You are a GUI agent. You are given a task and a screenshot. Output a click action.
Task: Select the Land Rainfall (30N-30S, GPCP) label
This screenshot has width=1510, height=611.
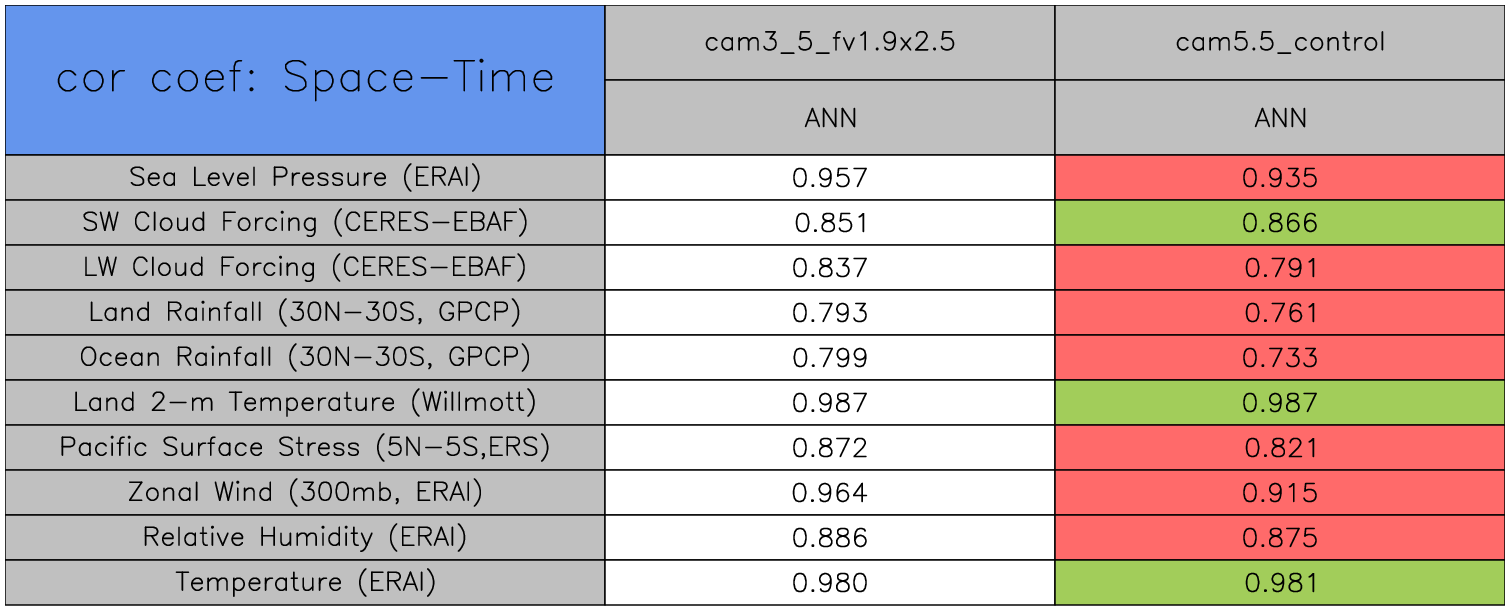(x=305, y=312)
